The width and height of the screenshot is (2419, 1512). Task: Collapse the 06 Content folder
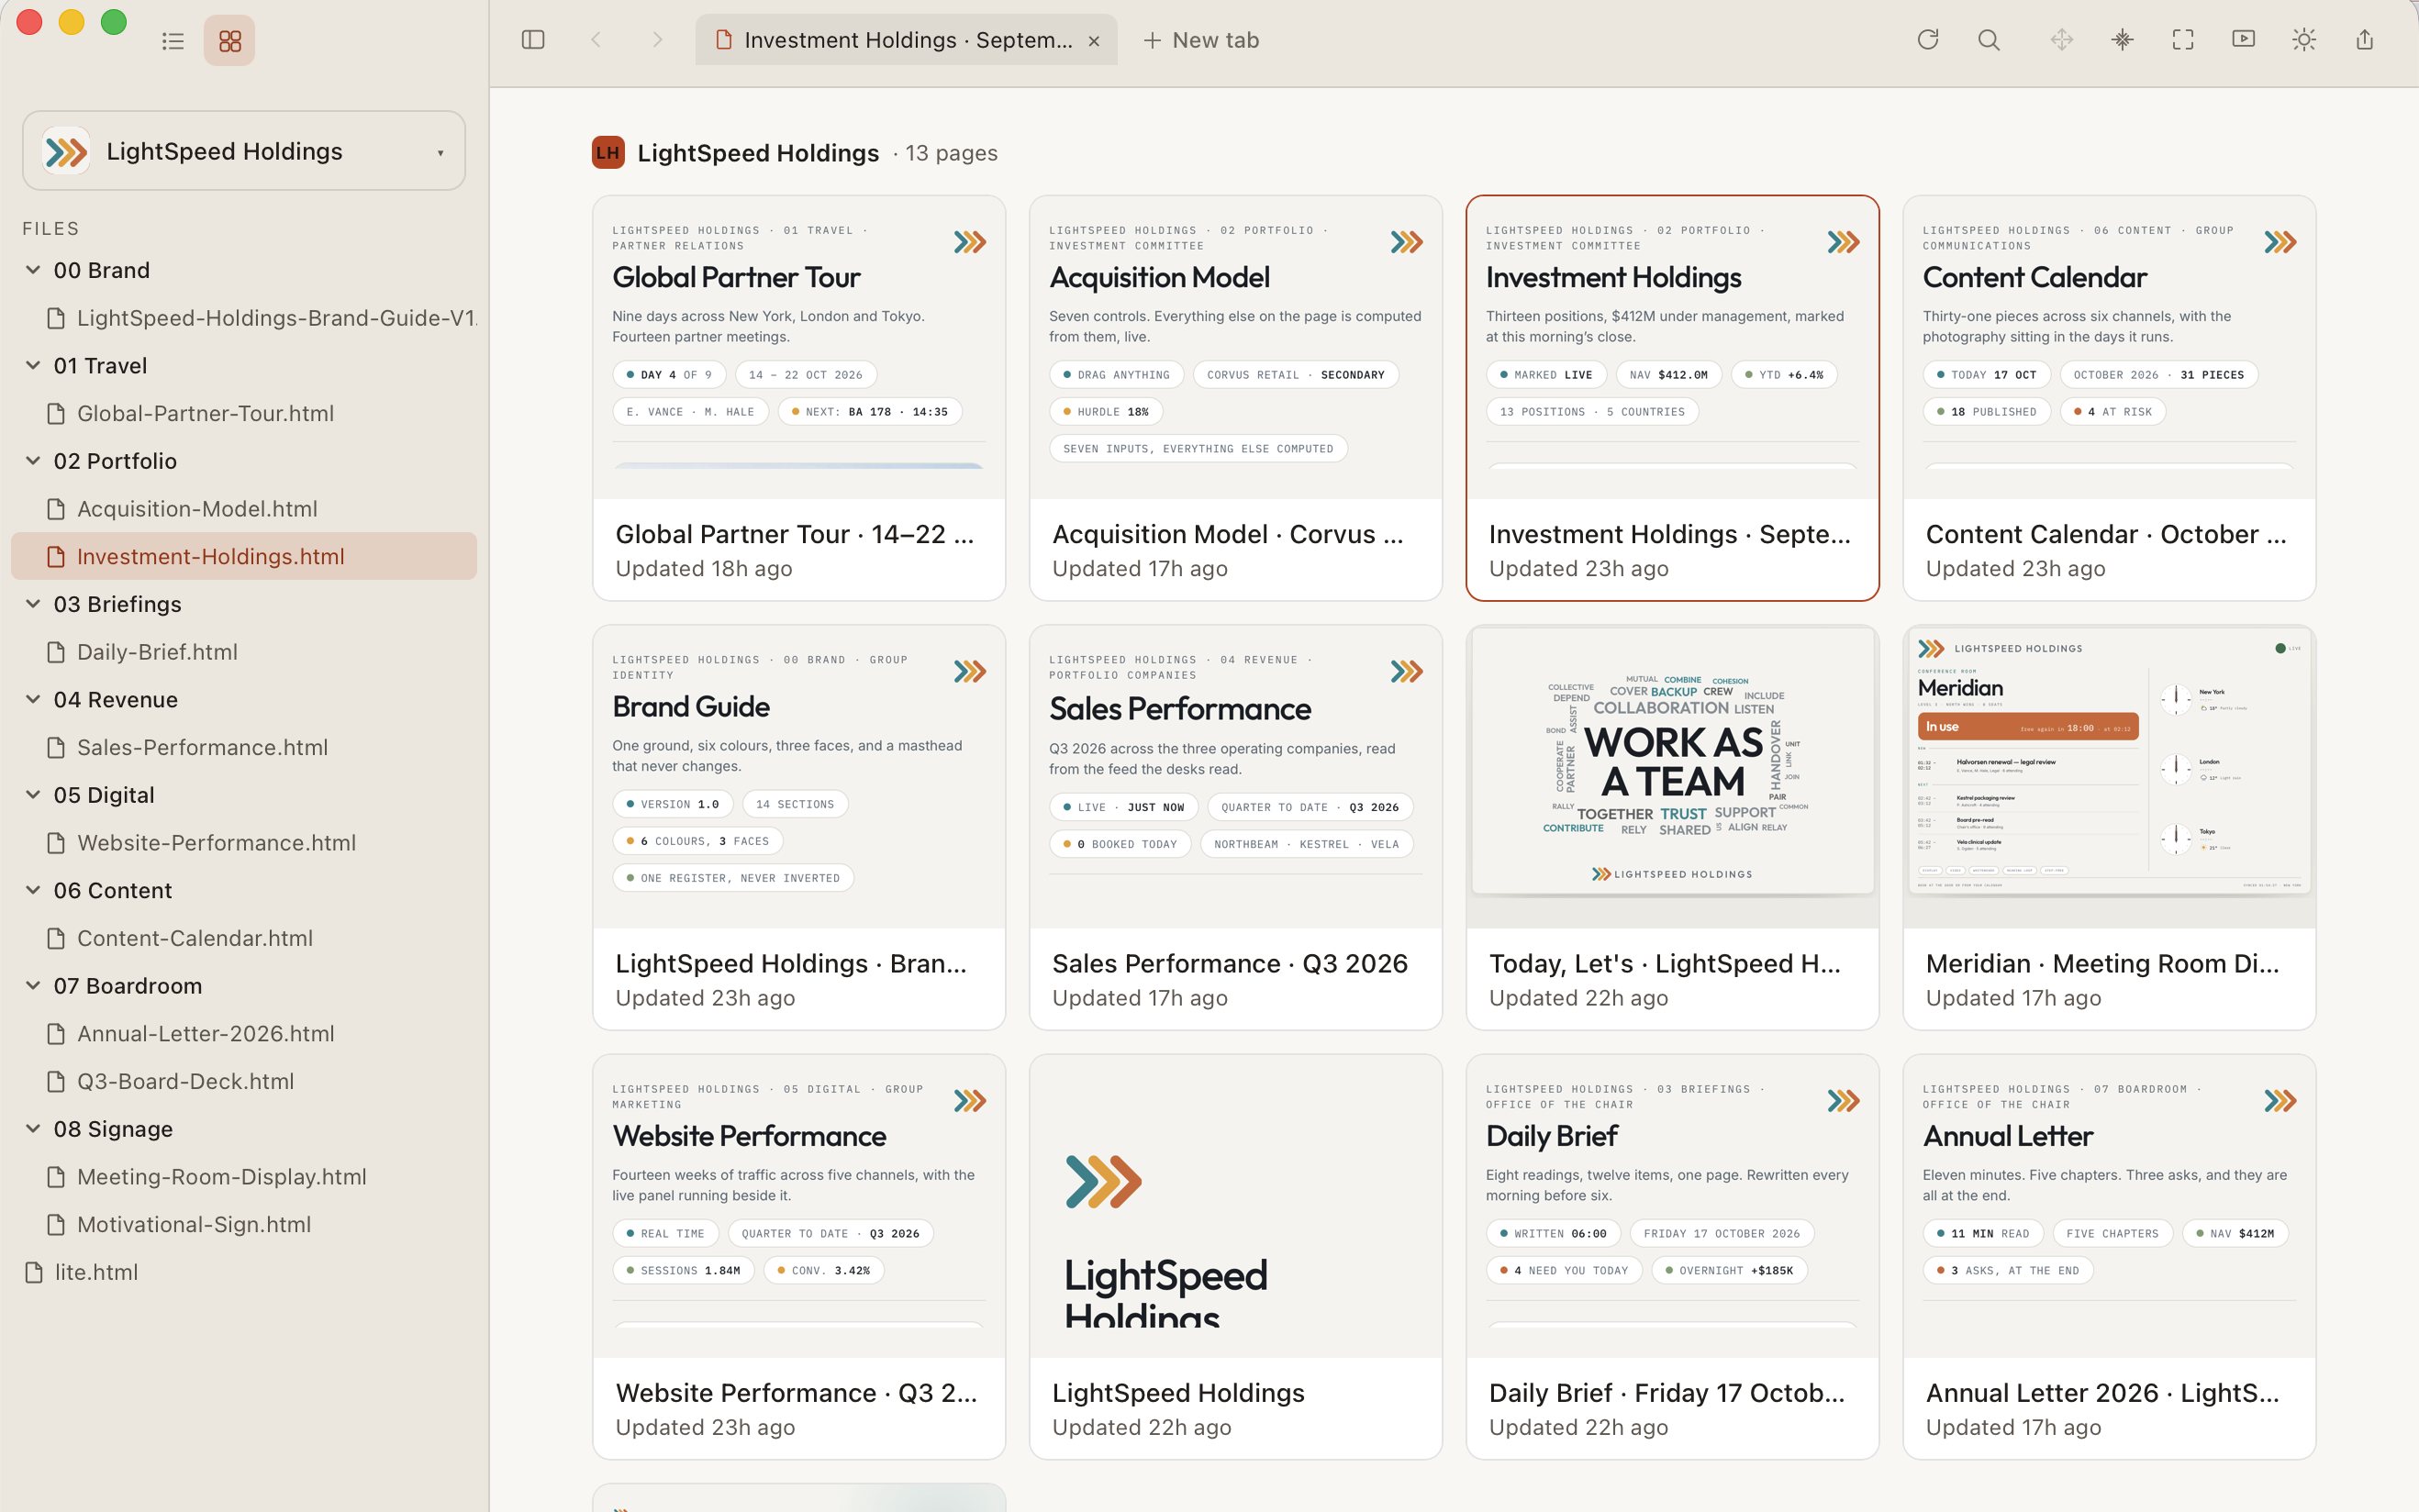click(33, 890)
